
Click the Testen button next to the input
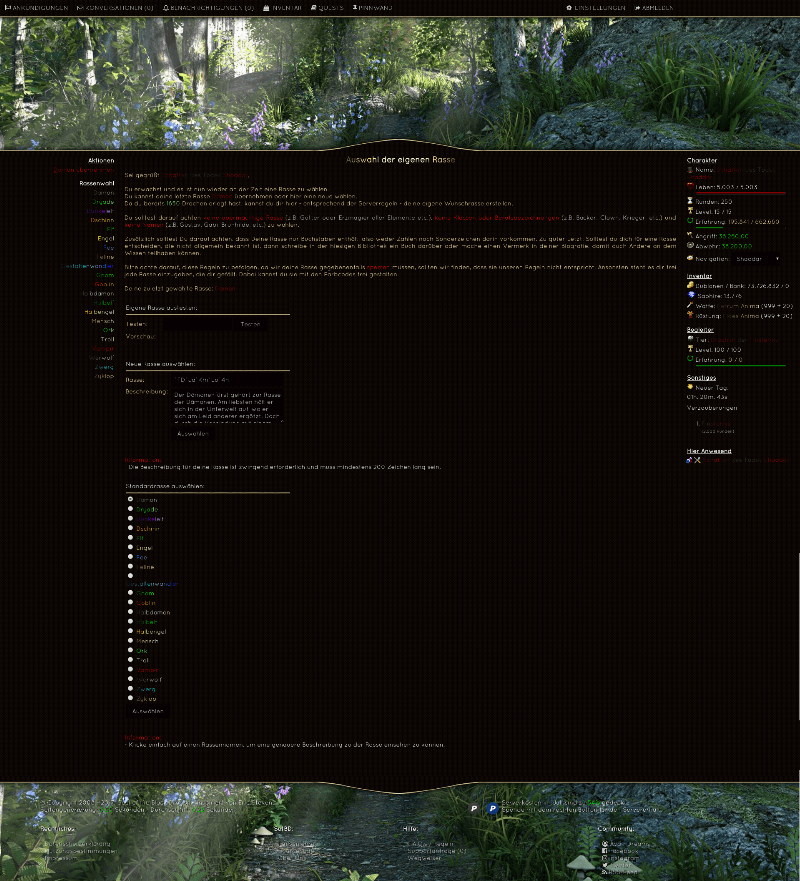250,323
